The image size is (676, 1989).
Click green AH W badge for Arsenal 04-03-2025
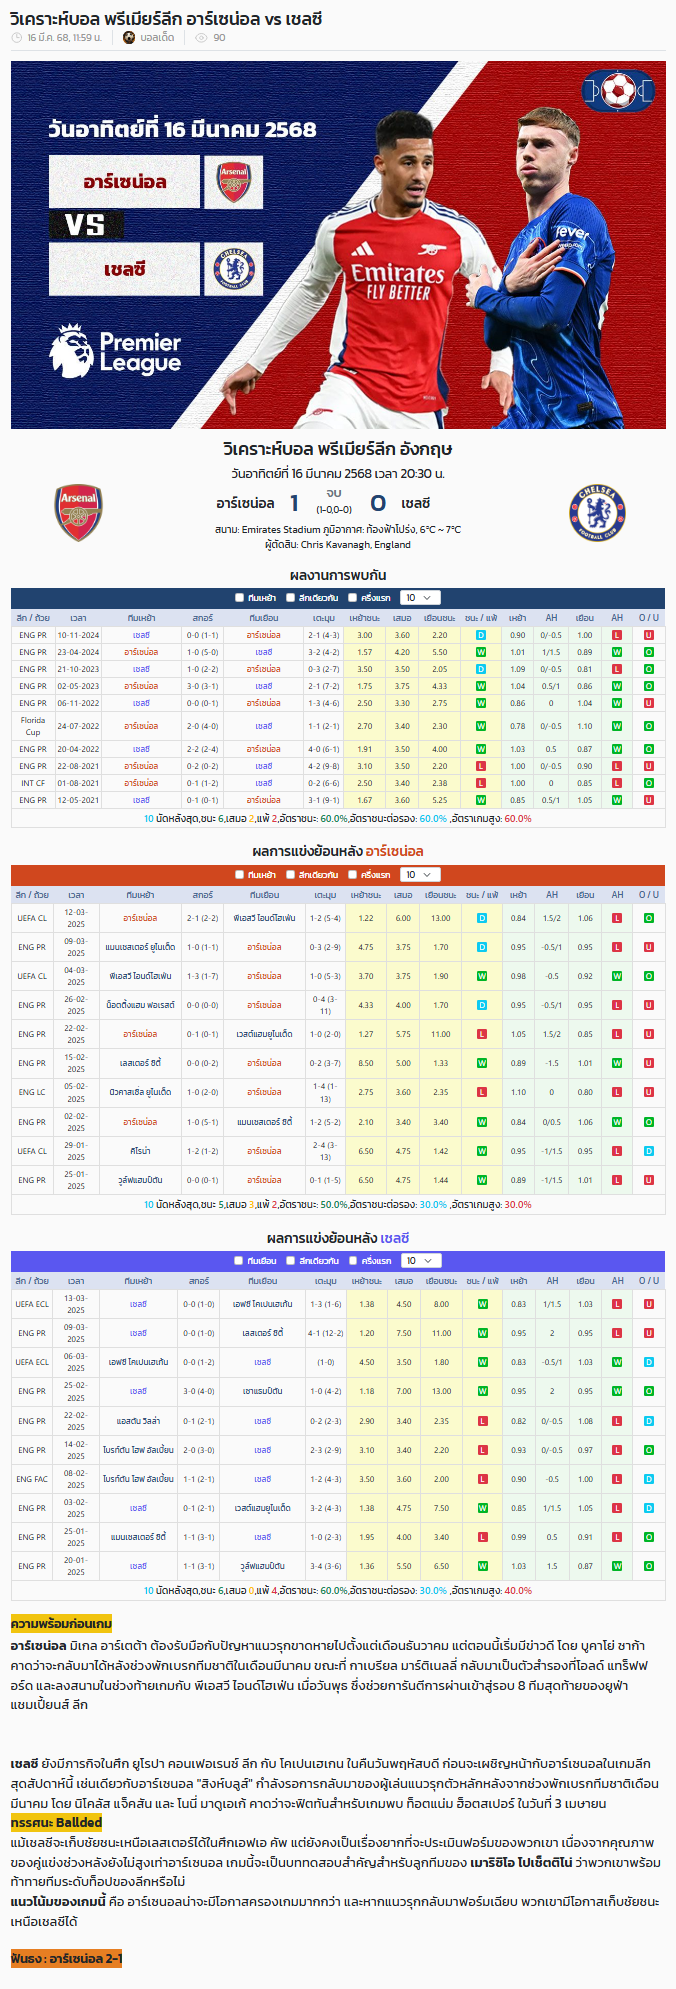[x=617, y=976]
